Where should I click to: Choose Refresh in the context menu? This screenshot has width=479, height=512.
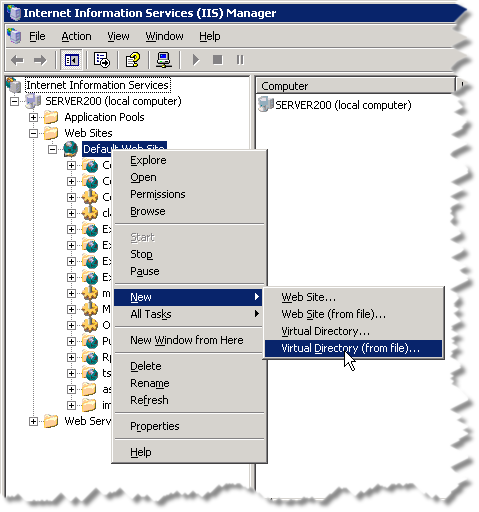(189, 400)
